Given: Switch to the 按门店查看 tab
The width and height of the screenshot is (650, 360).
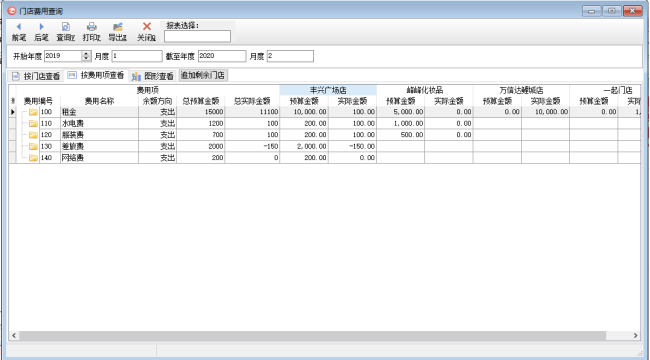Looking at the screenshot, I should pyautogui.click(x=36, y=76).
